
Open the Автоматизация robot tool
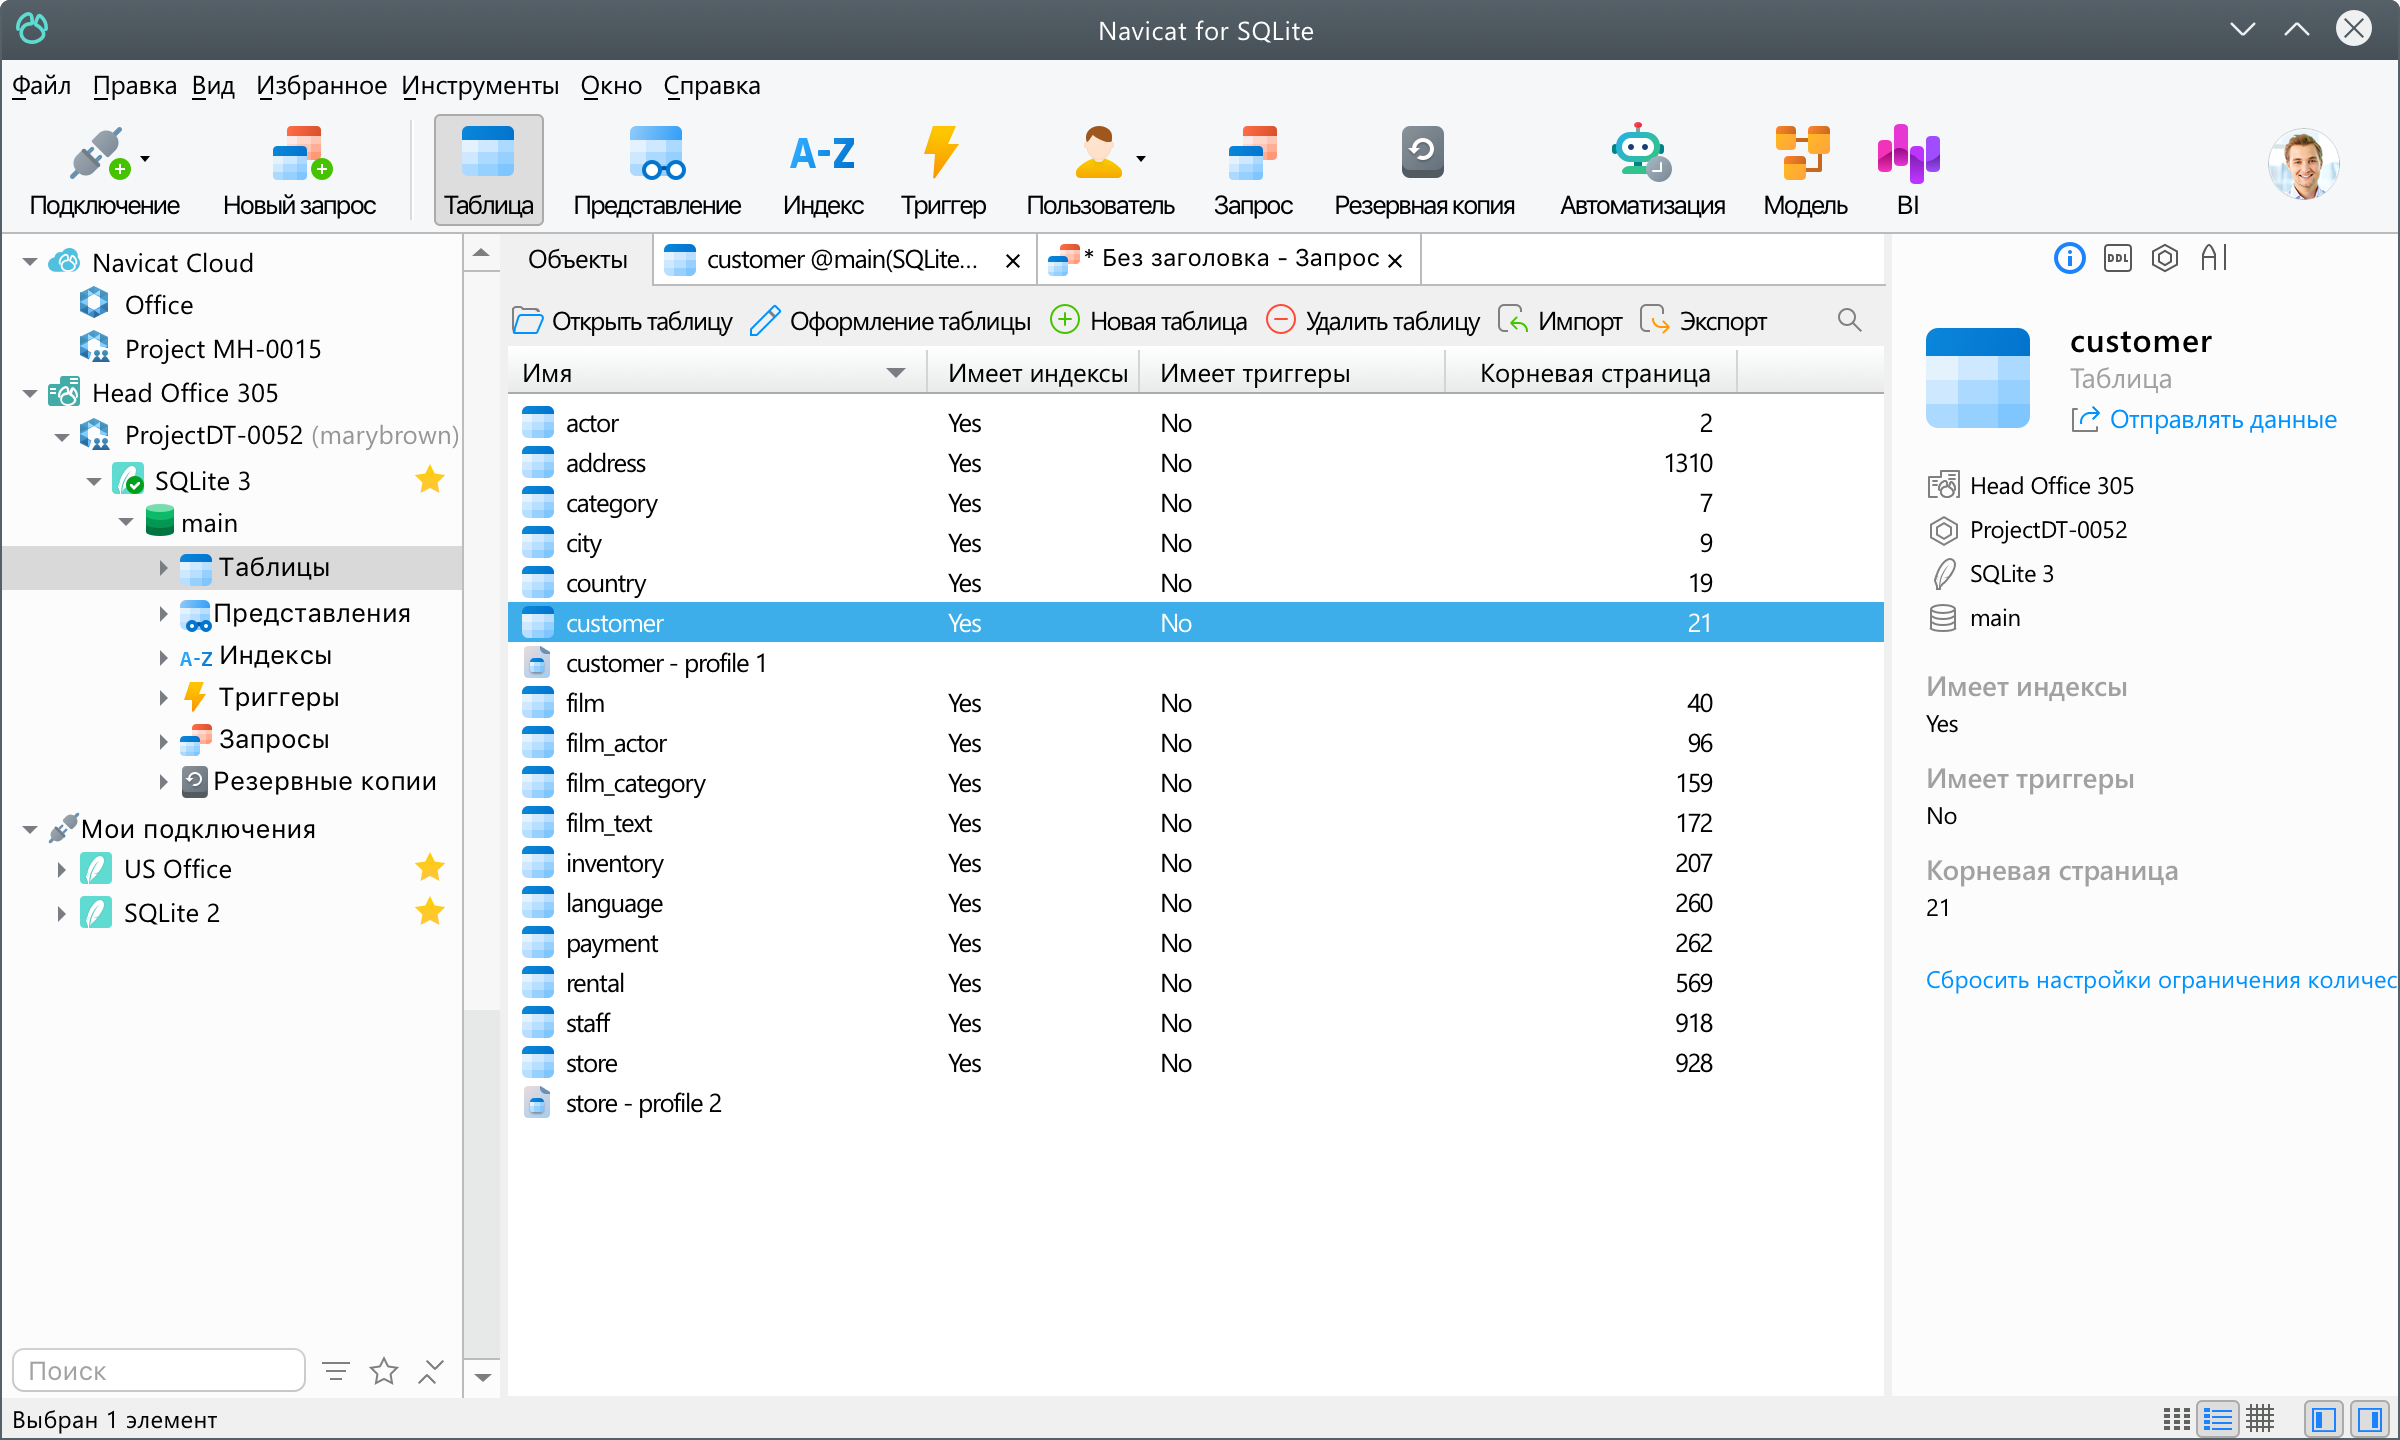pos(1642,172)
